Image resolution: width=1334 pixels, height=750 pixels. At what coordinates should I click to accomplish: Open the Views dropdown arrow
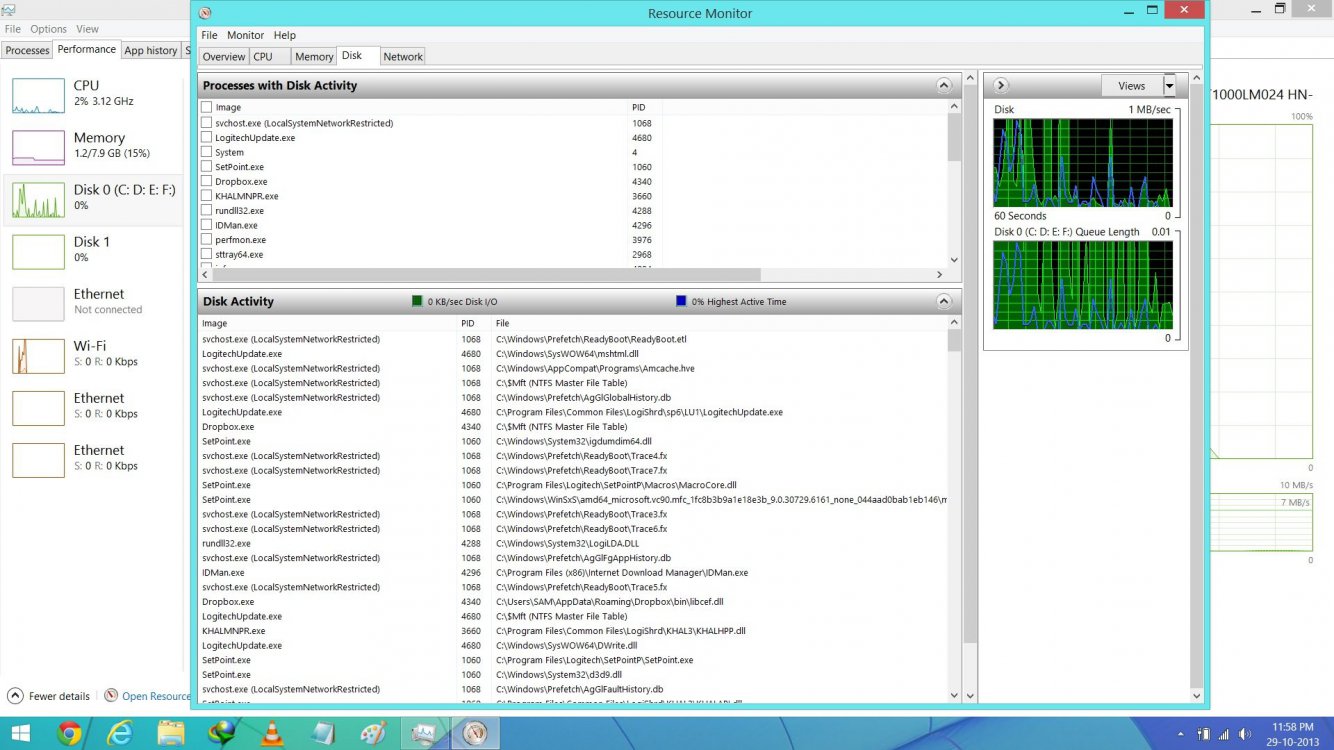coord(1169,86)
